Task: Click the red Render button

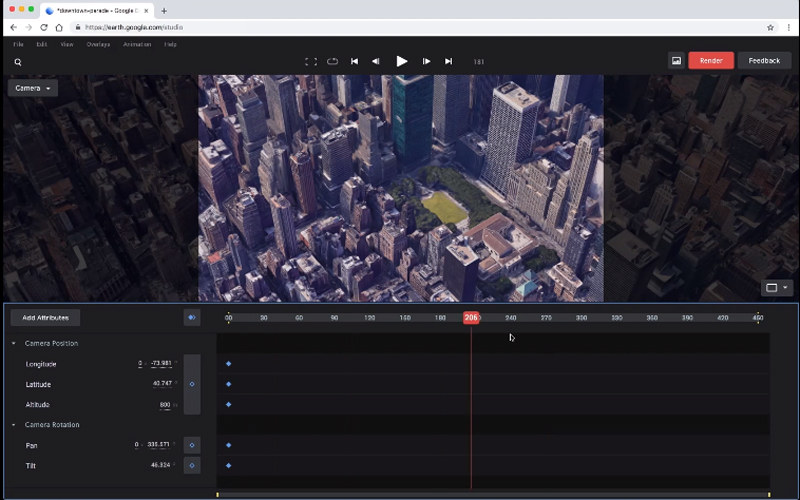Action: pyautogui.click(x=711, y=60)
